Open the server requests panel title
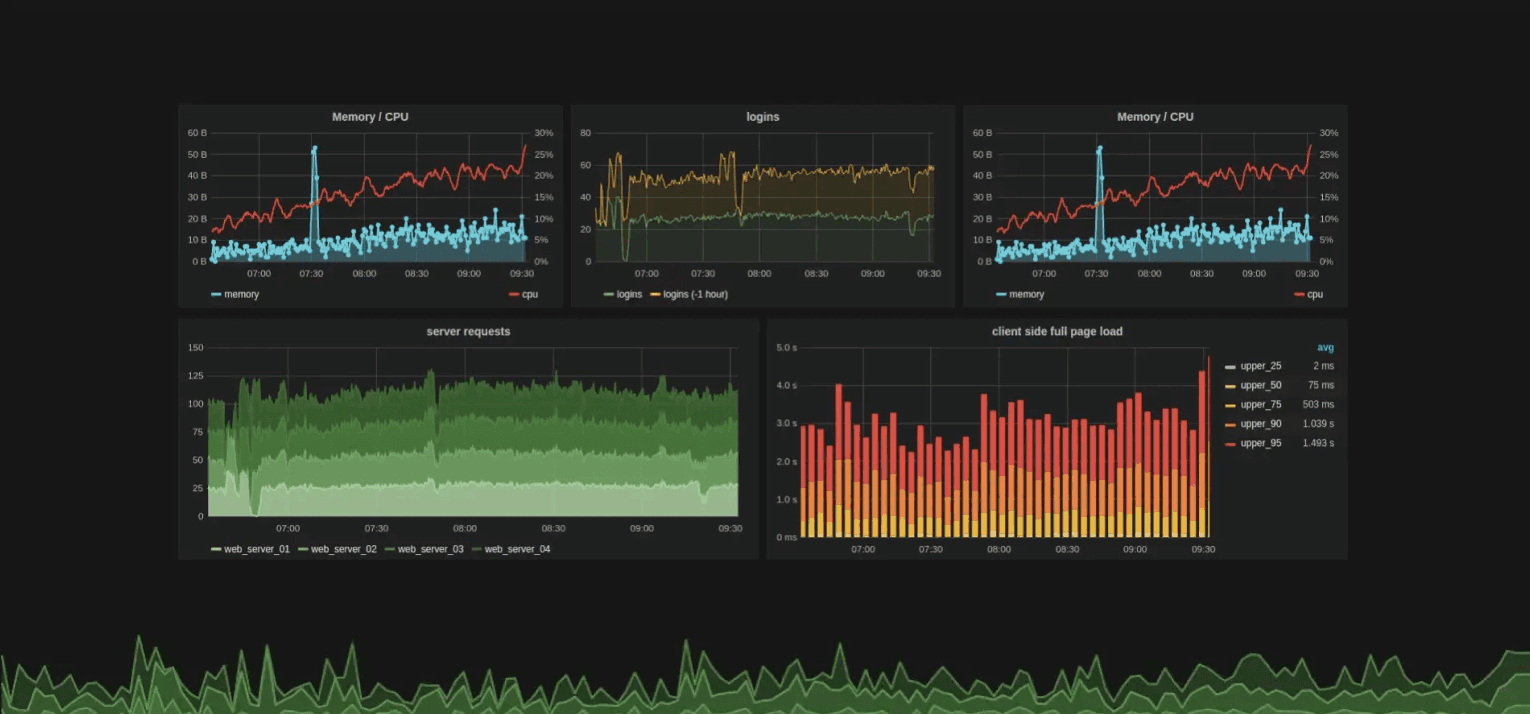 (x=468, y=331)
